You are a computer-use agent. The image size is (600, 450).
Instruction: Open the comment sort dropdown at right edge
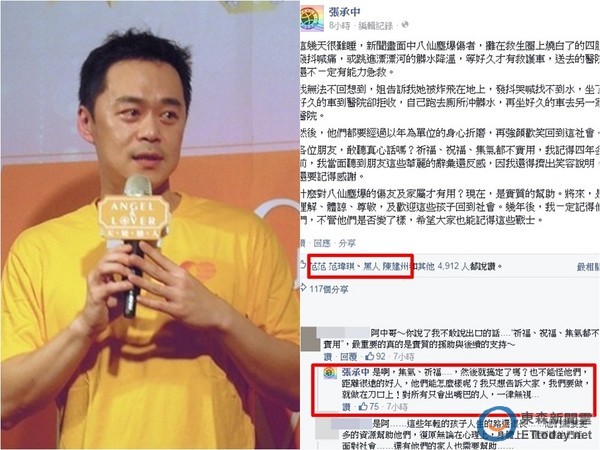(x=589, y=267)
